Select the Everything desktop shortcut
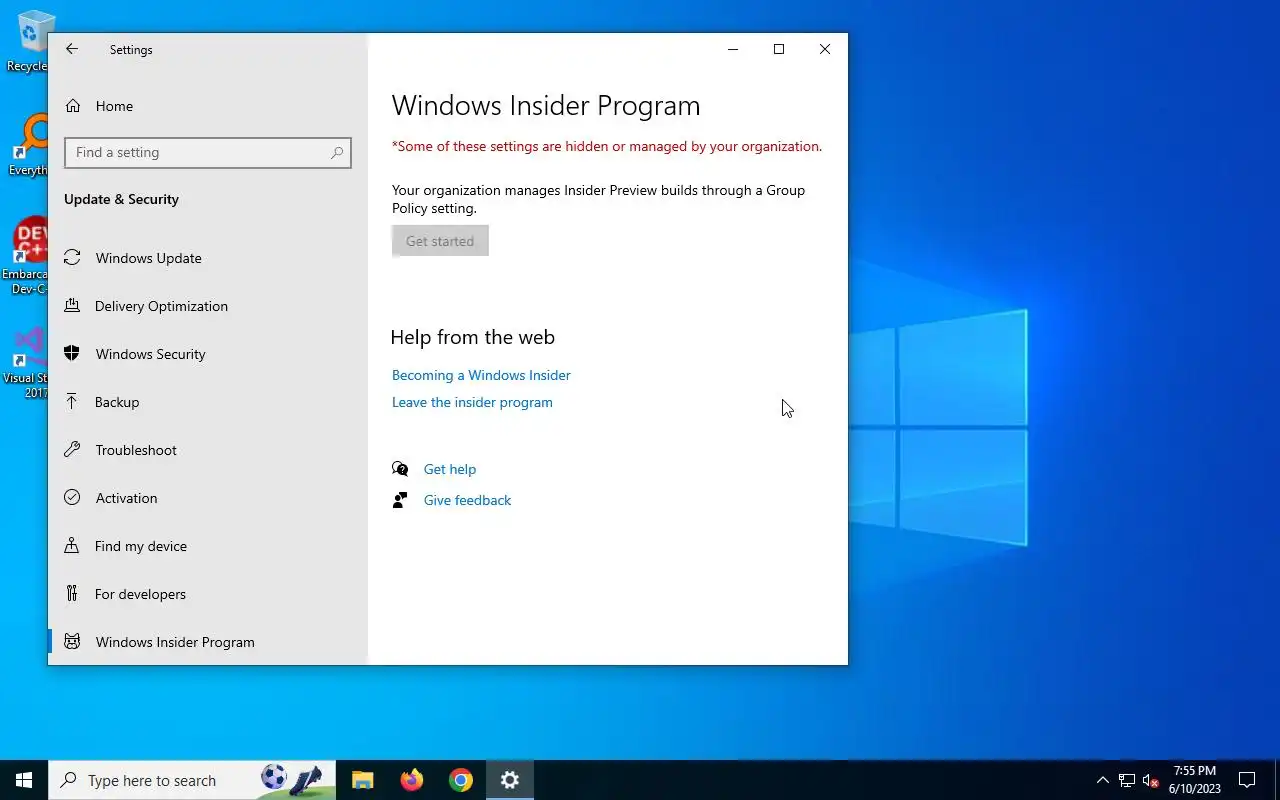Image resolution: width=1280 pixels, height=800 pixels. pos(26,146)
